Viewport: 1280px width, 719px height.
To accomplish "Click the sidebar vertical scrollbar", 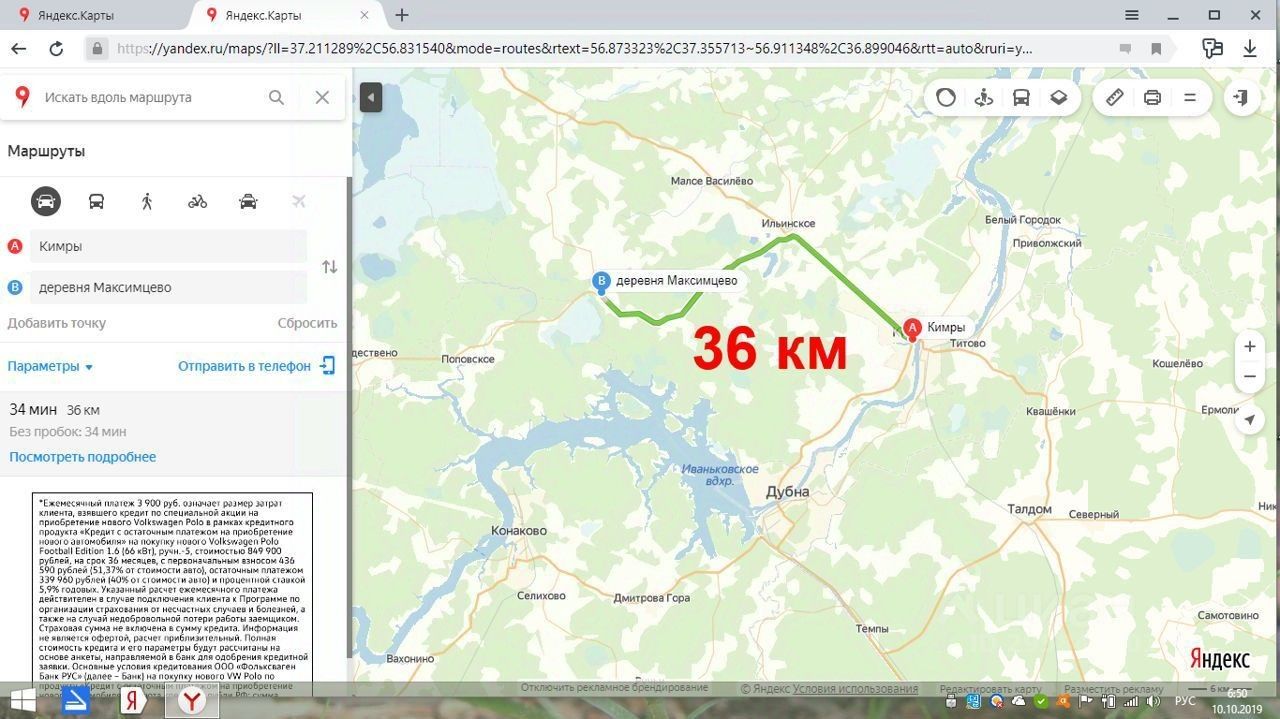I will [349, 417].
